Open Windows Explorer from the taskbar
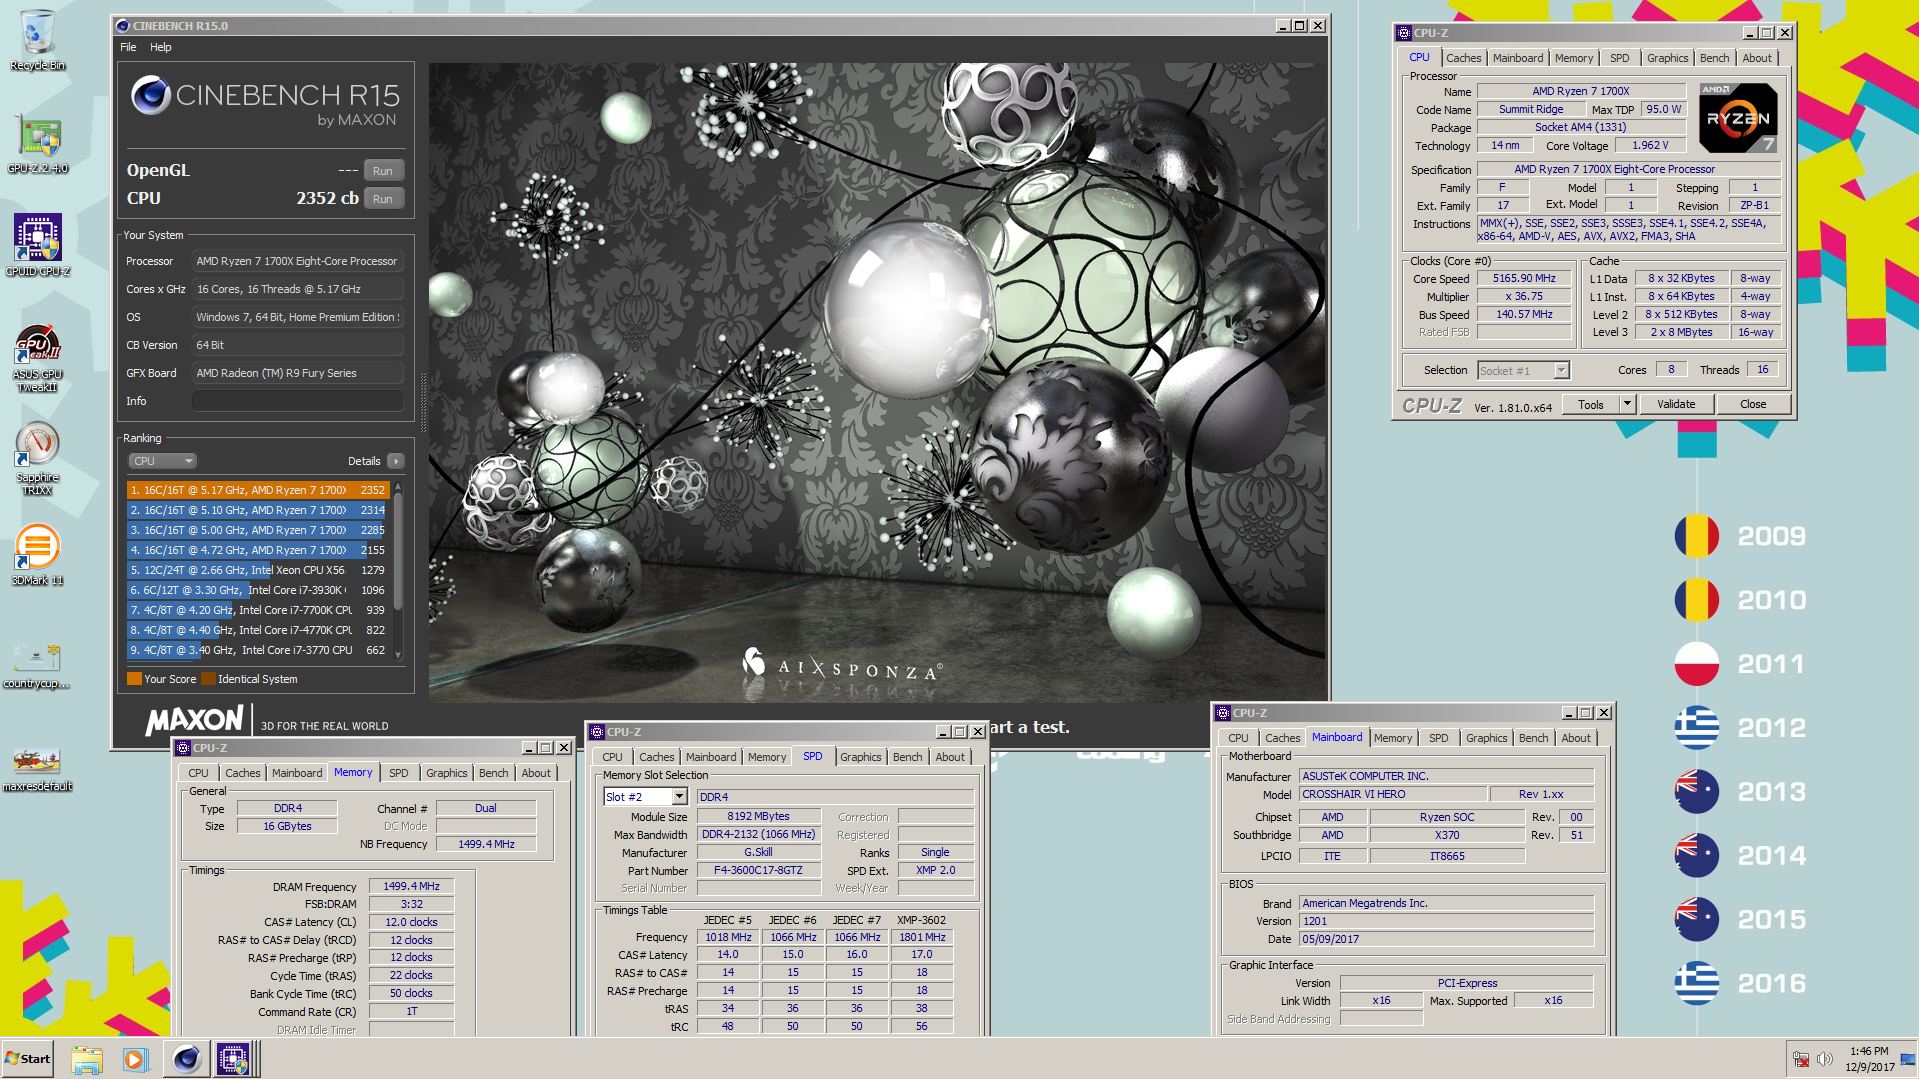Screen dimensions: 1919x1079 (87, 1059)
